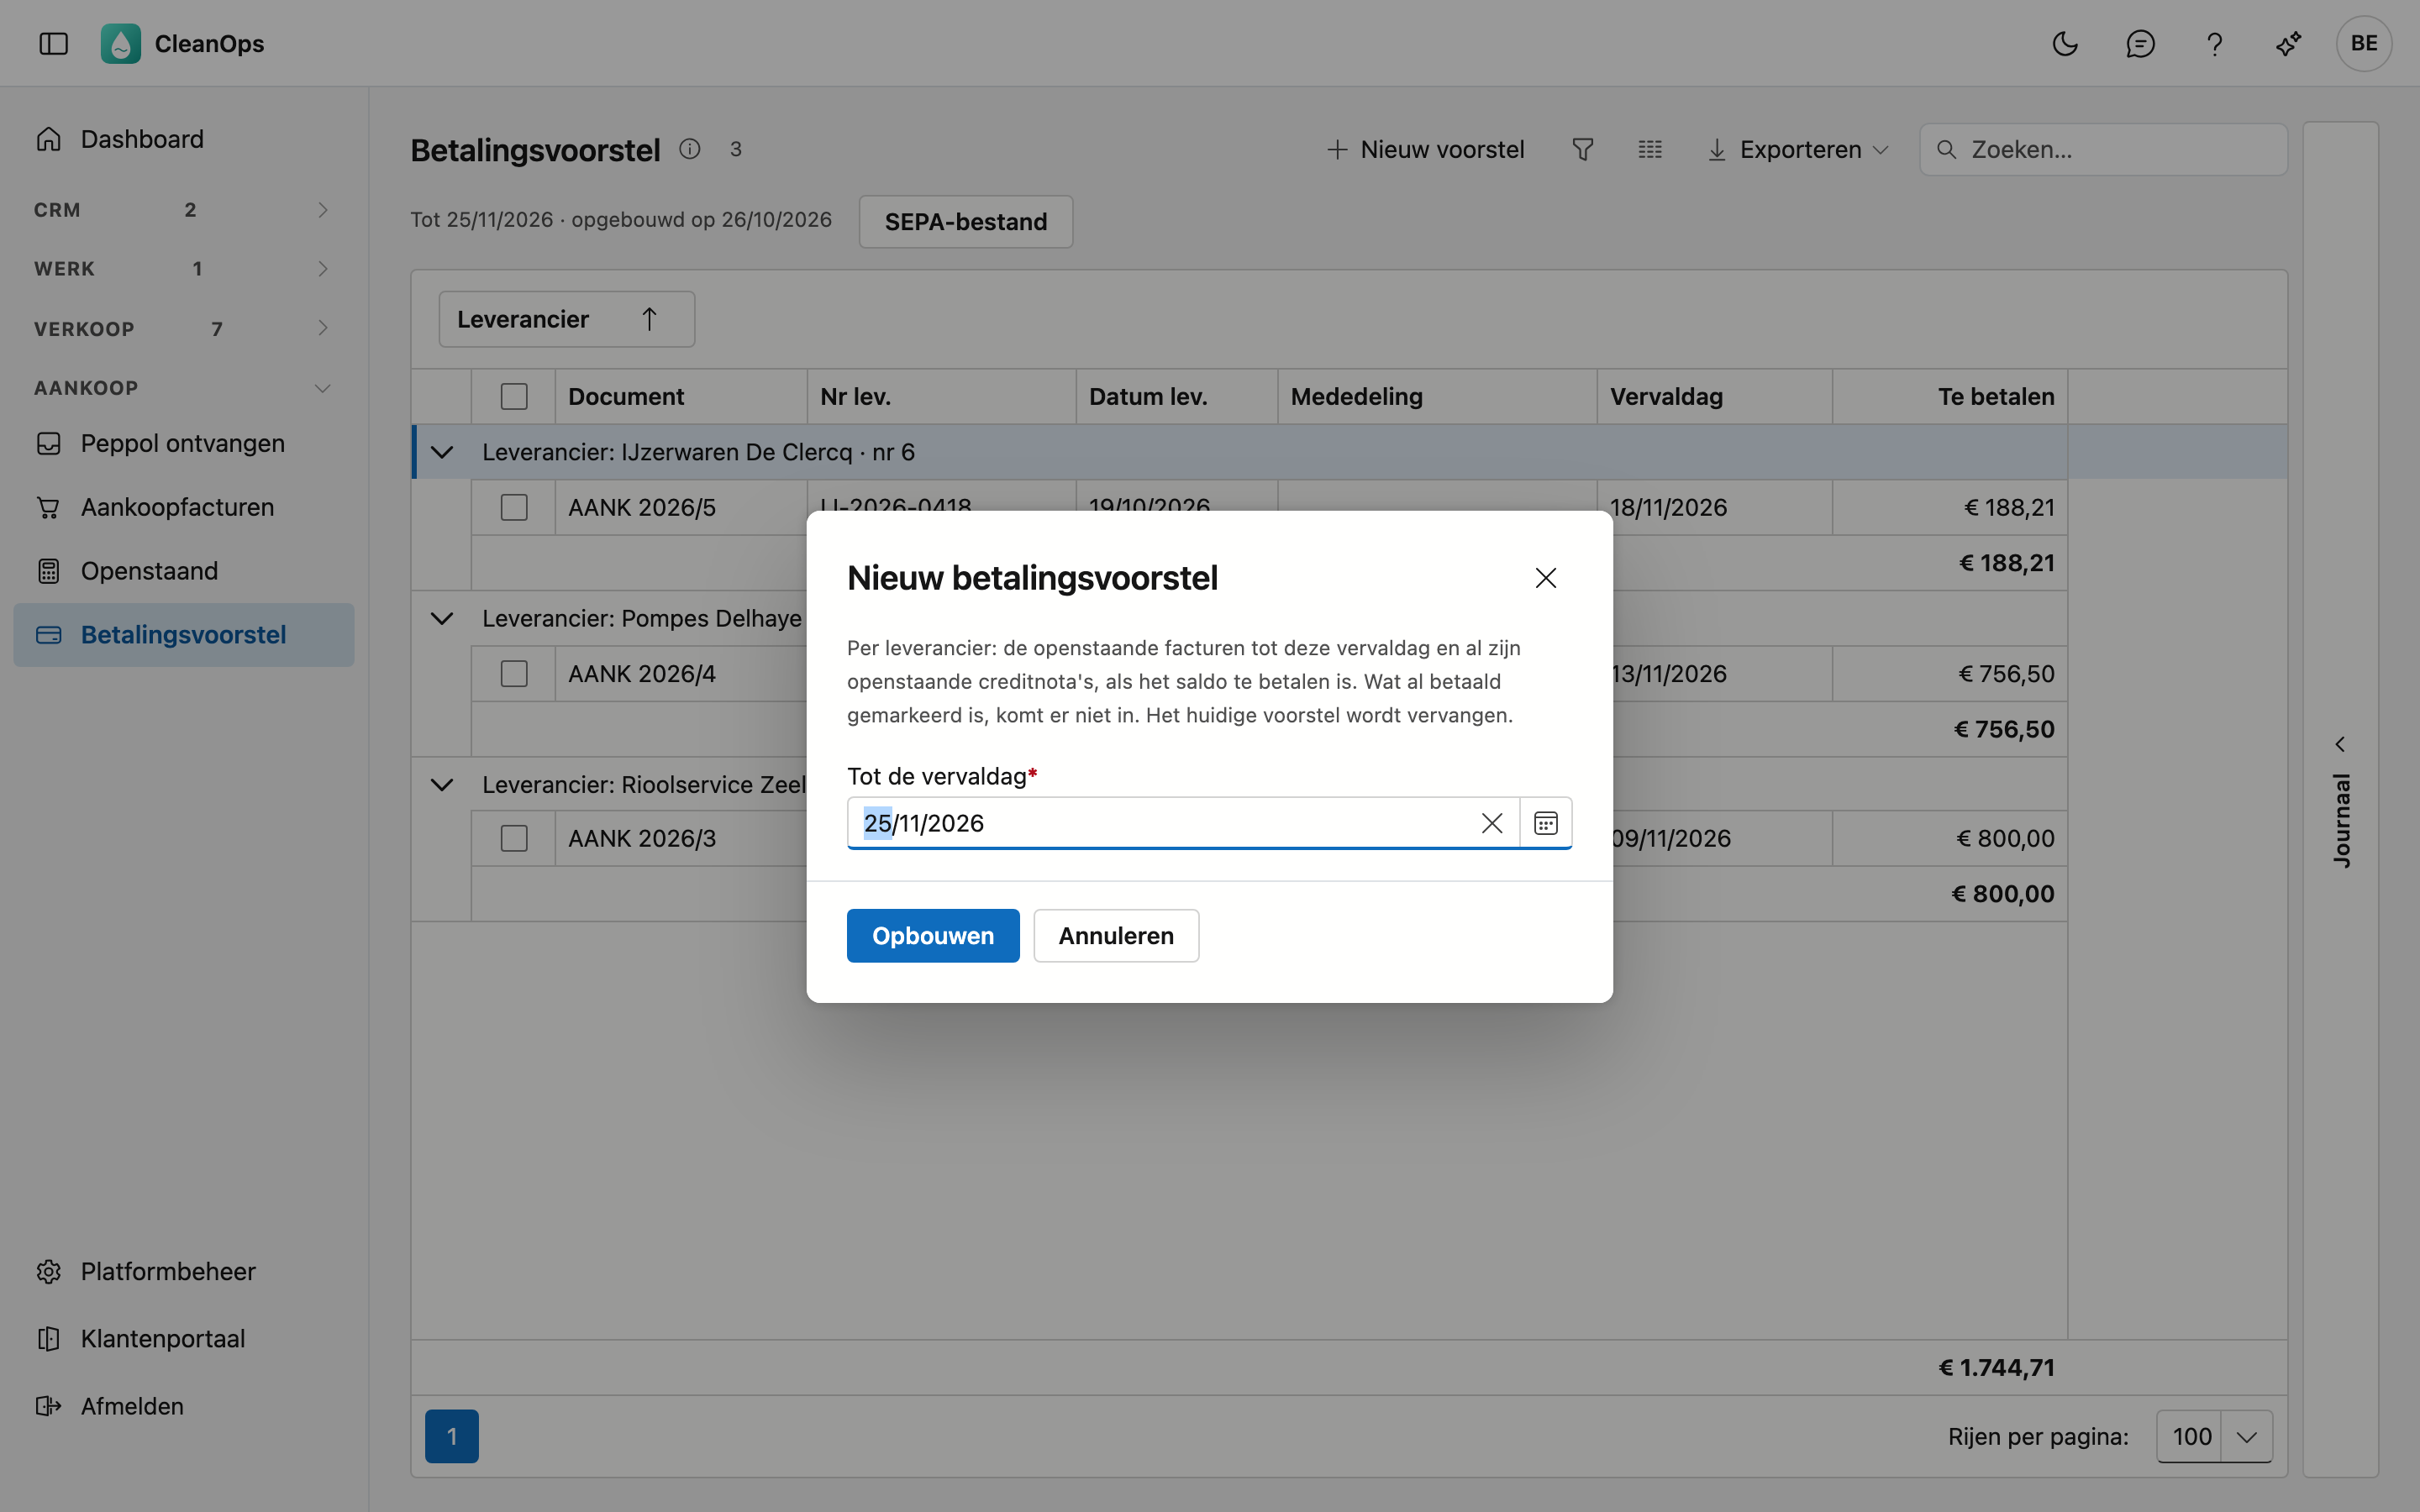Screen dimensions: 2420x1512
Task: Open rows per page dropdown
Action: coord(2247,1437)
